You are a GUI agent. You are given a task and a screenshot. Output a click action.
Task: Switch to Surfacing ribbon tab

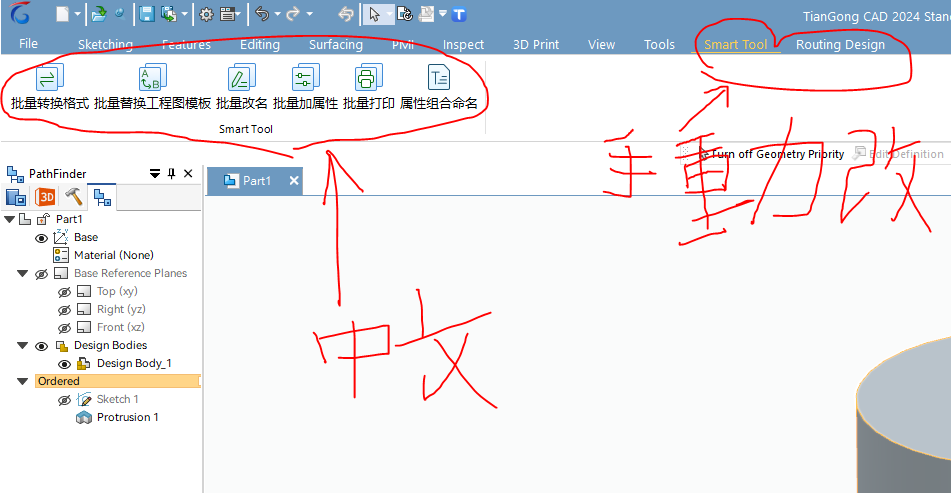(x=335, y=44)
